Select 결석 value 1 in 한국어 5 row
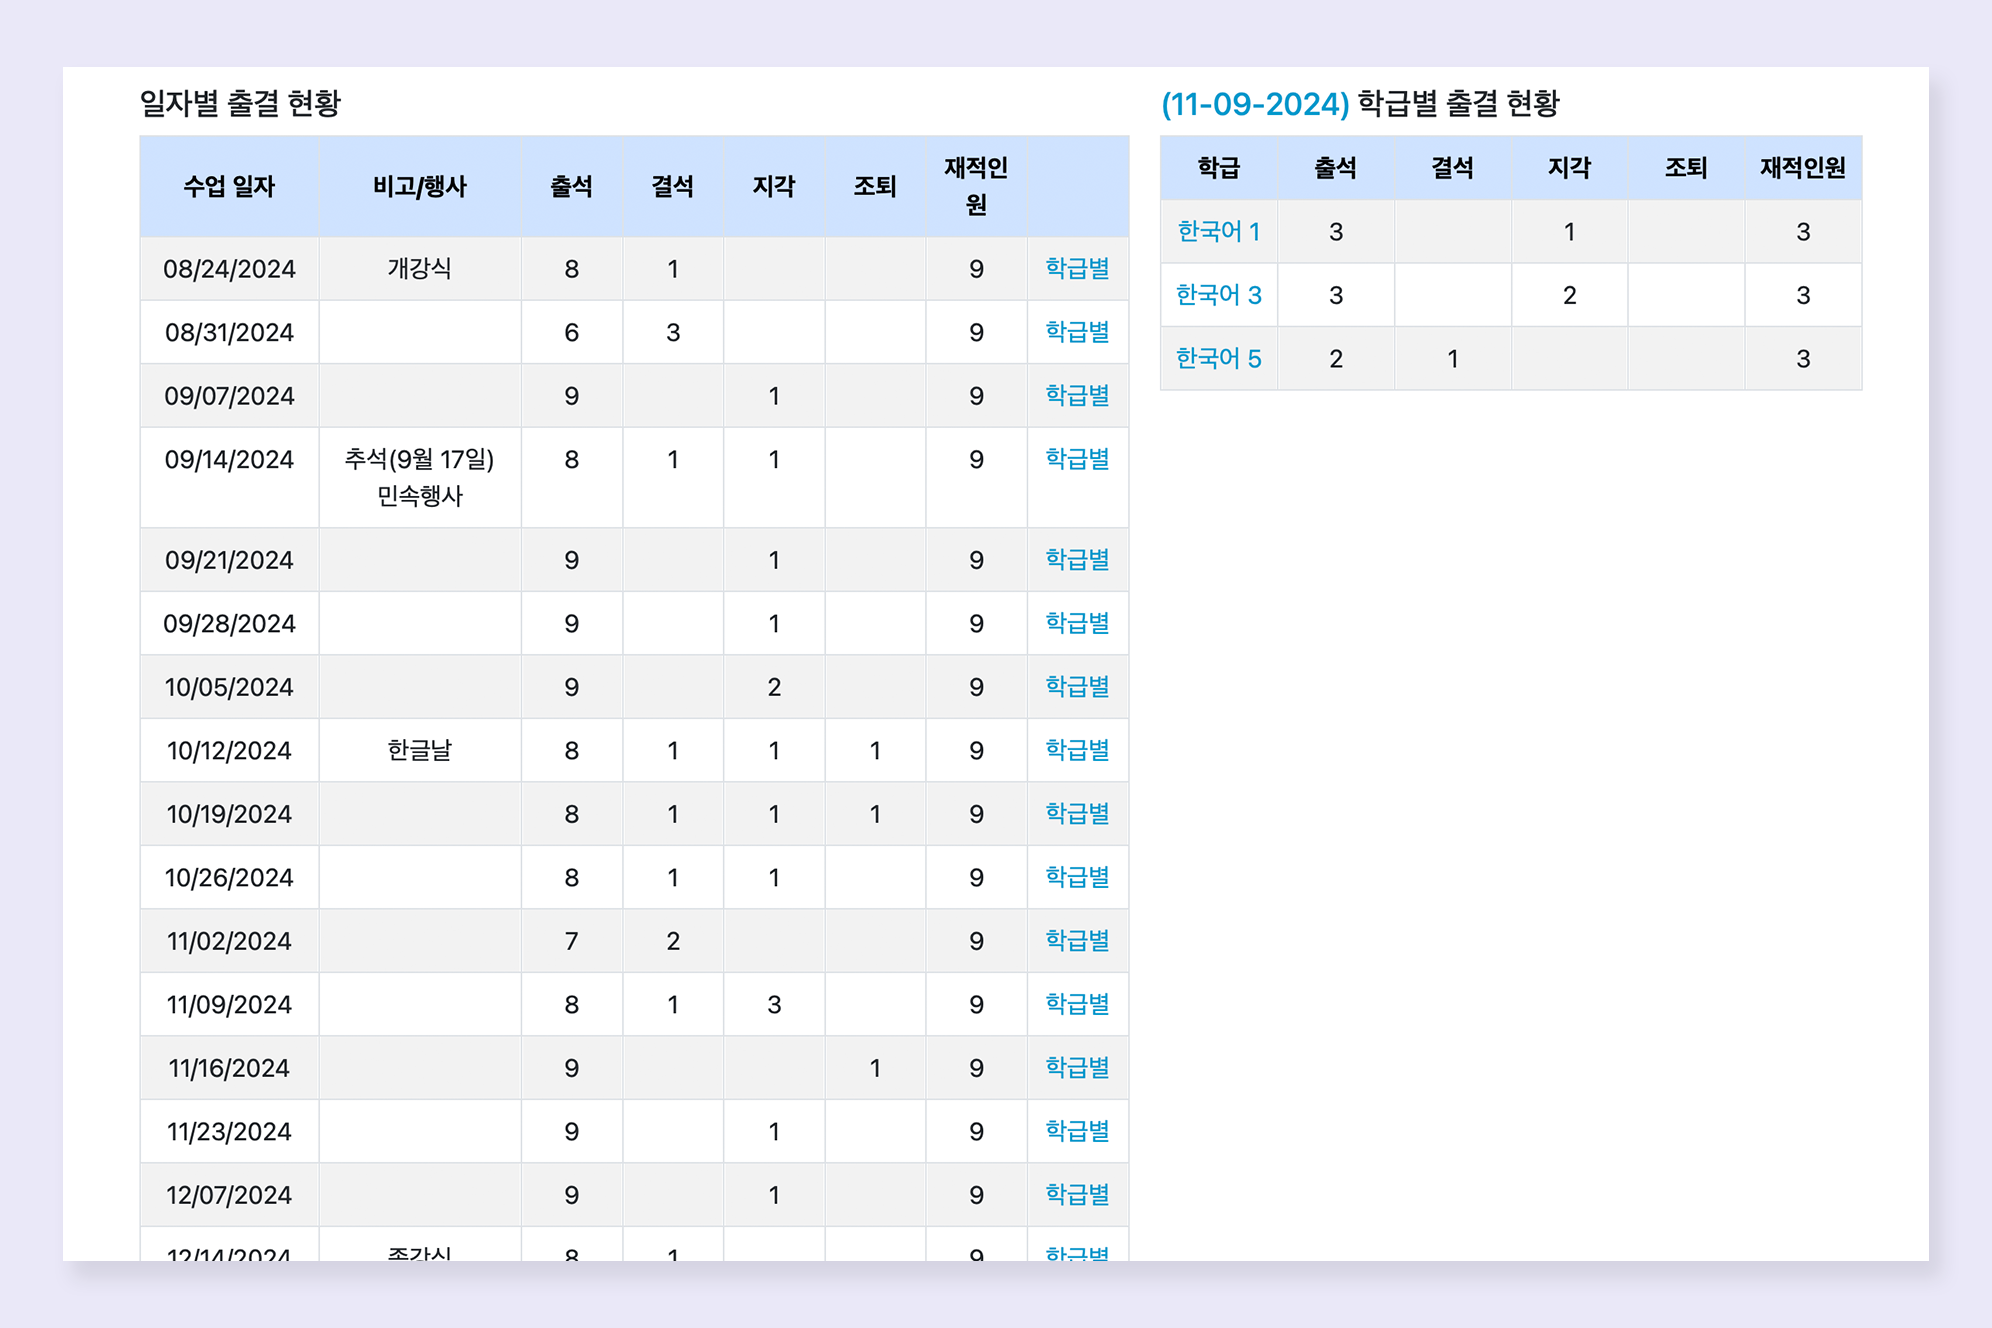The image size is (1992, 1328). (1452, 358)
